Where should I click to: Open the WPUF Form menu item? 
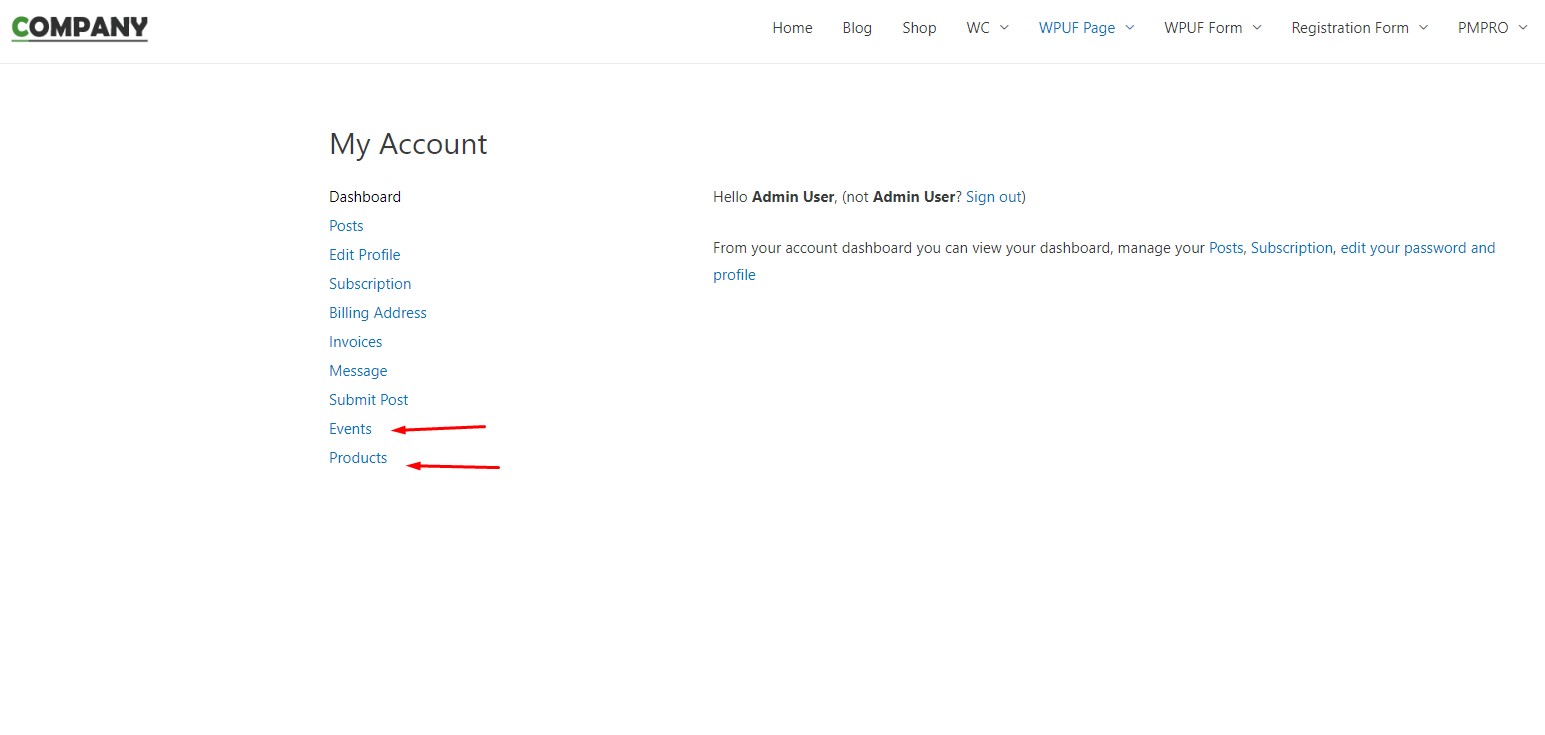[x=1203, y=28]
